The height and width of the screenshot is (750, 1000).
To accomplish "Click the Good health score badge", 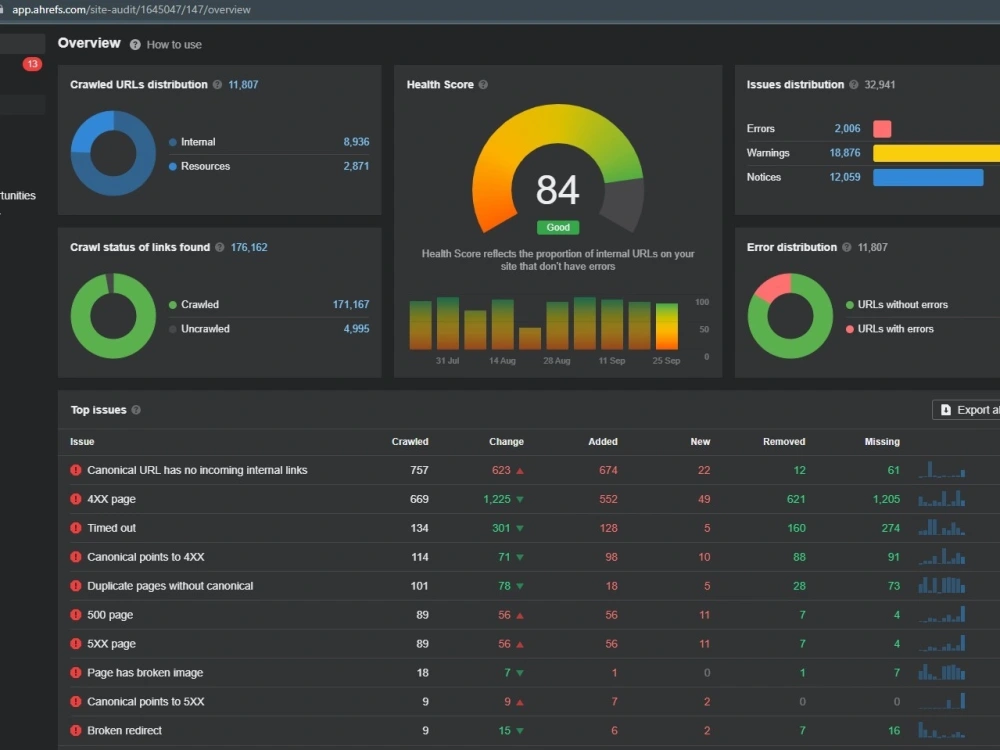I will (x=558, y=227).
